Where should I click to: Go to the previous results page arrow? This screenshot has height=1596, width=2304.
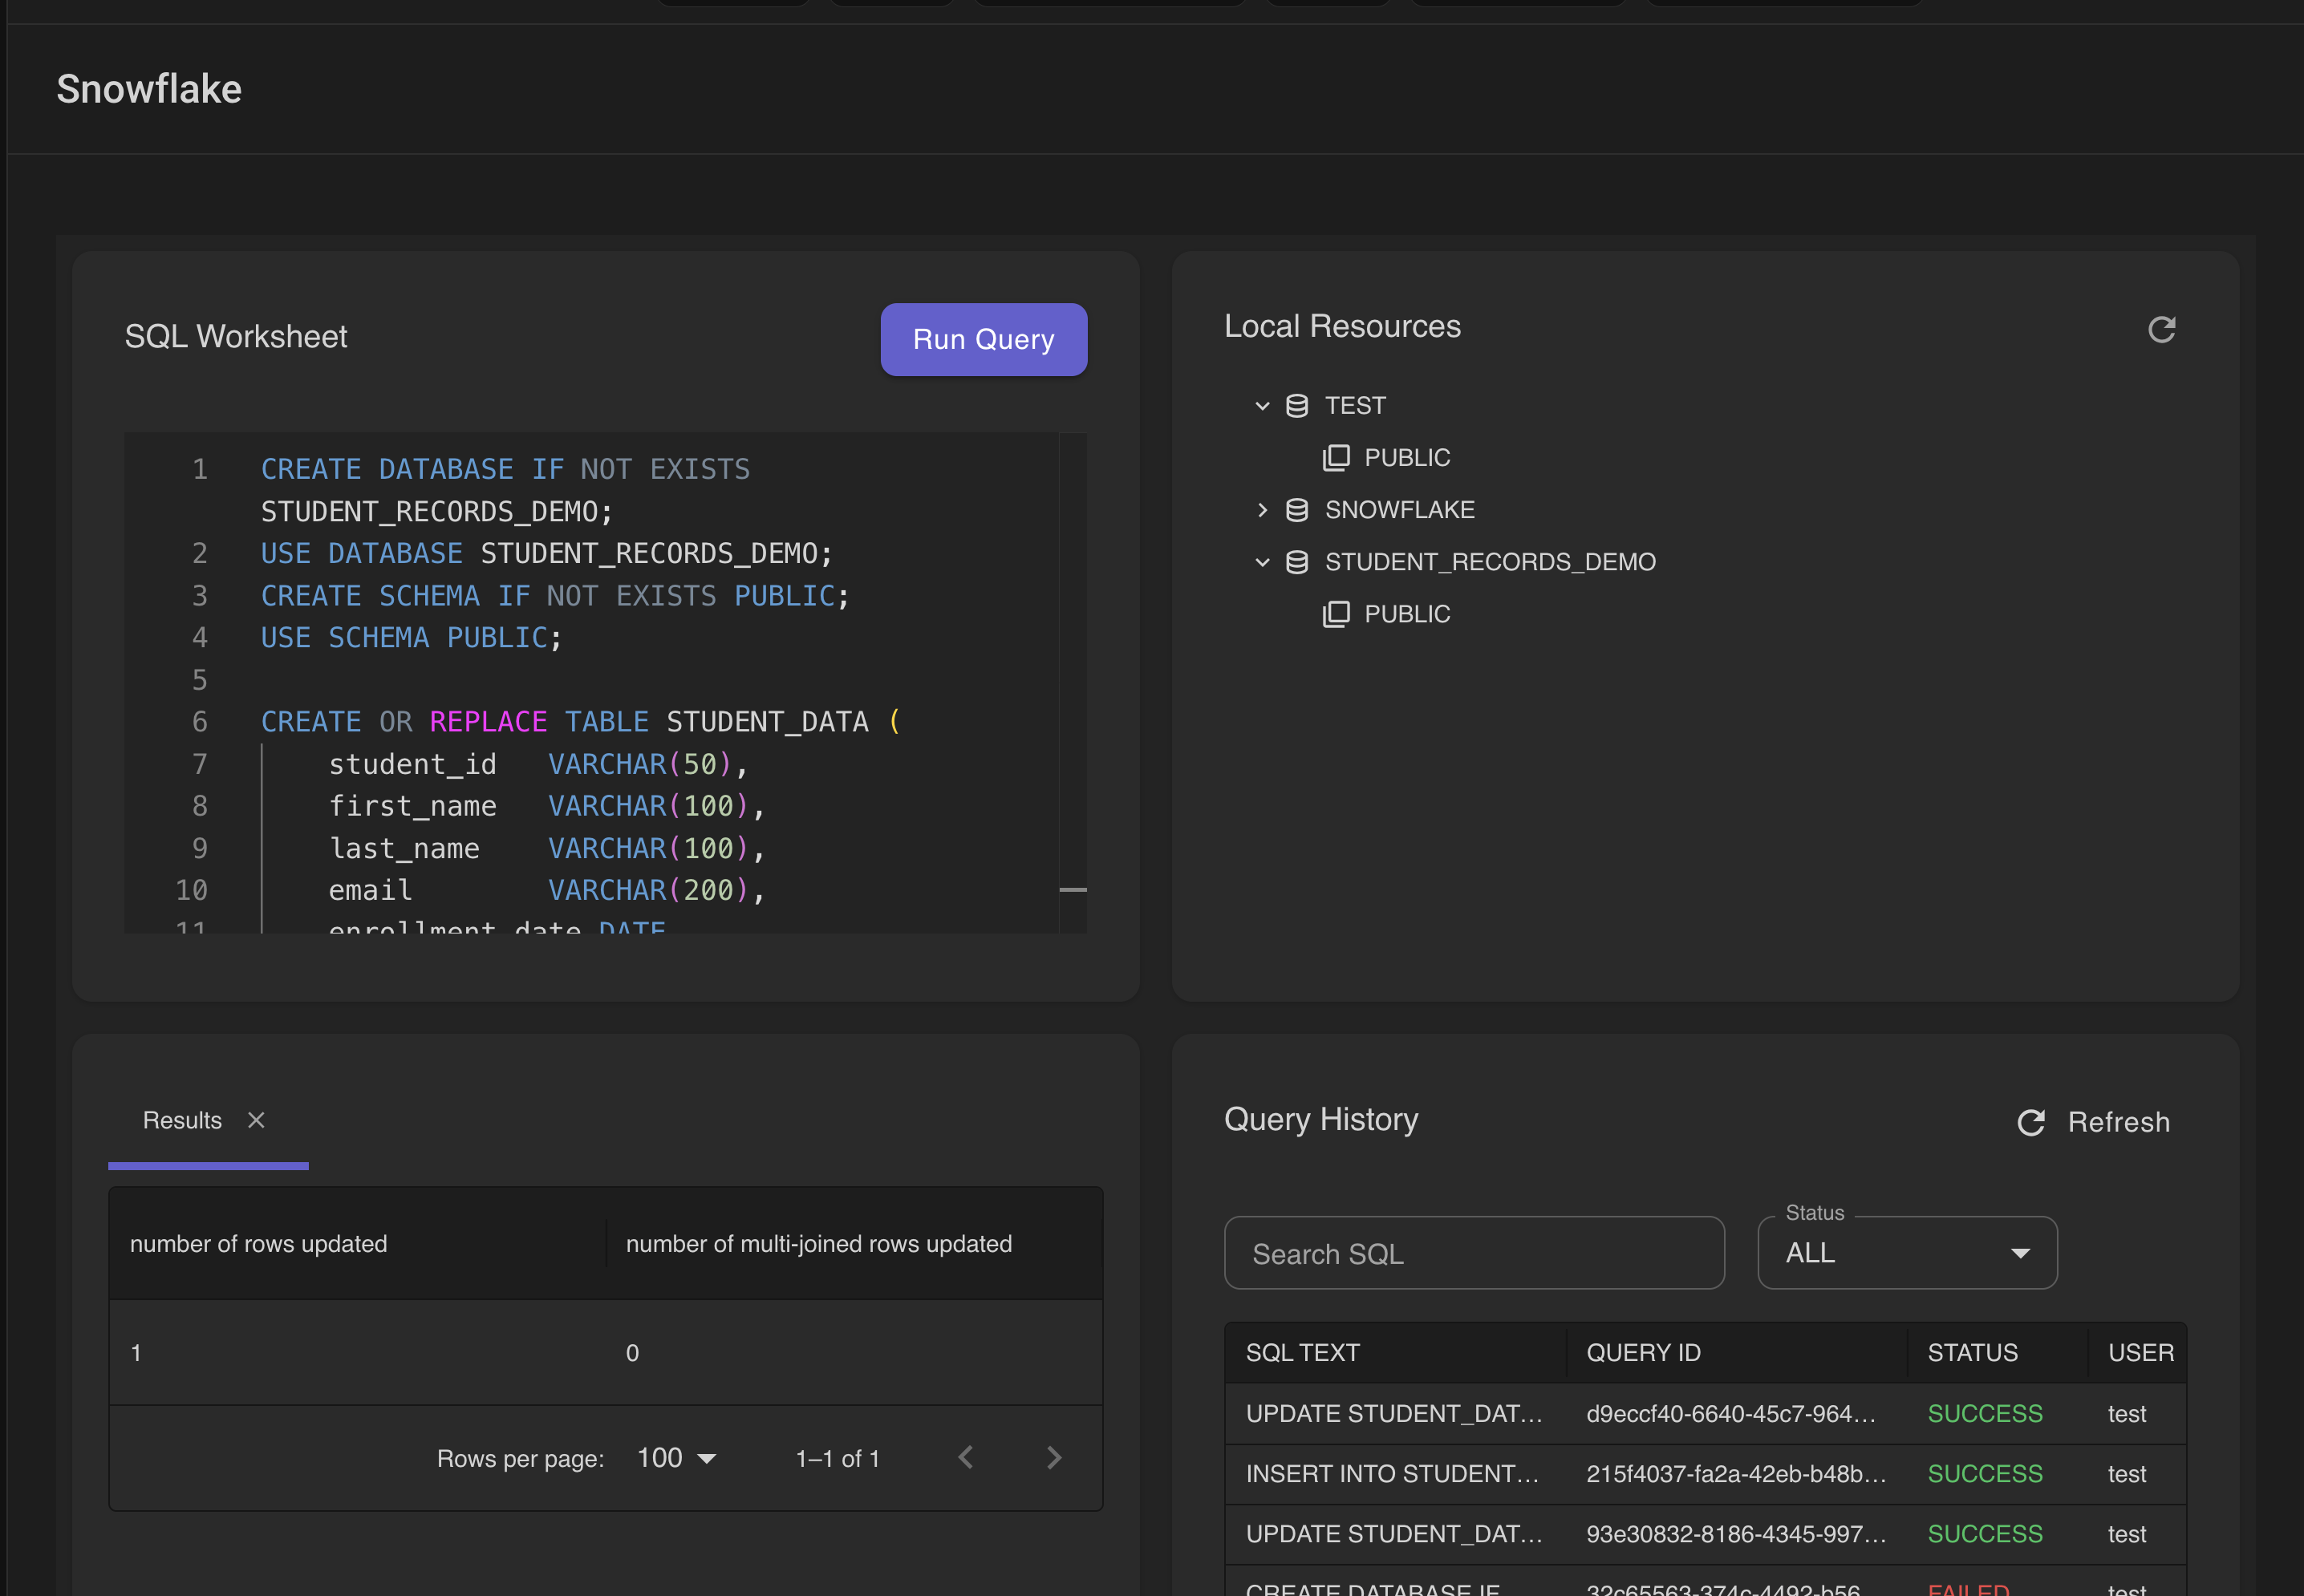coord(965,1458)
